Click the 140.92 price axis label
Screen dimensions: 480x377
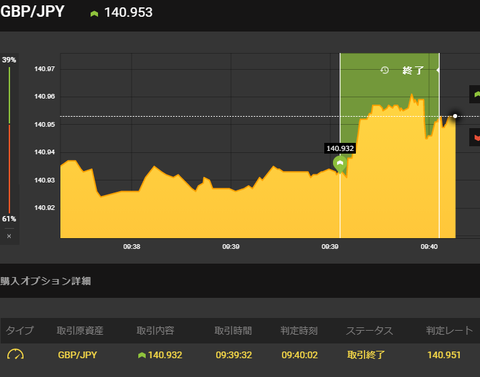pyautogui.click(x=44, y=208)
